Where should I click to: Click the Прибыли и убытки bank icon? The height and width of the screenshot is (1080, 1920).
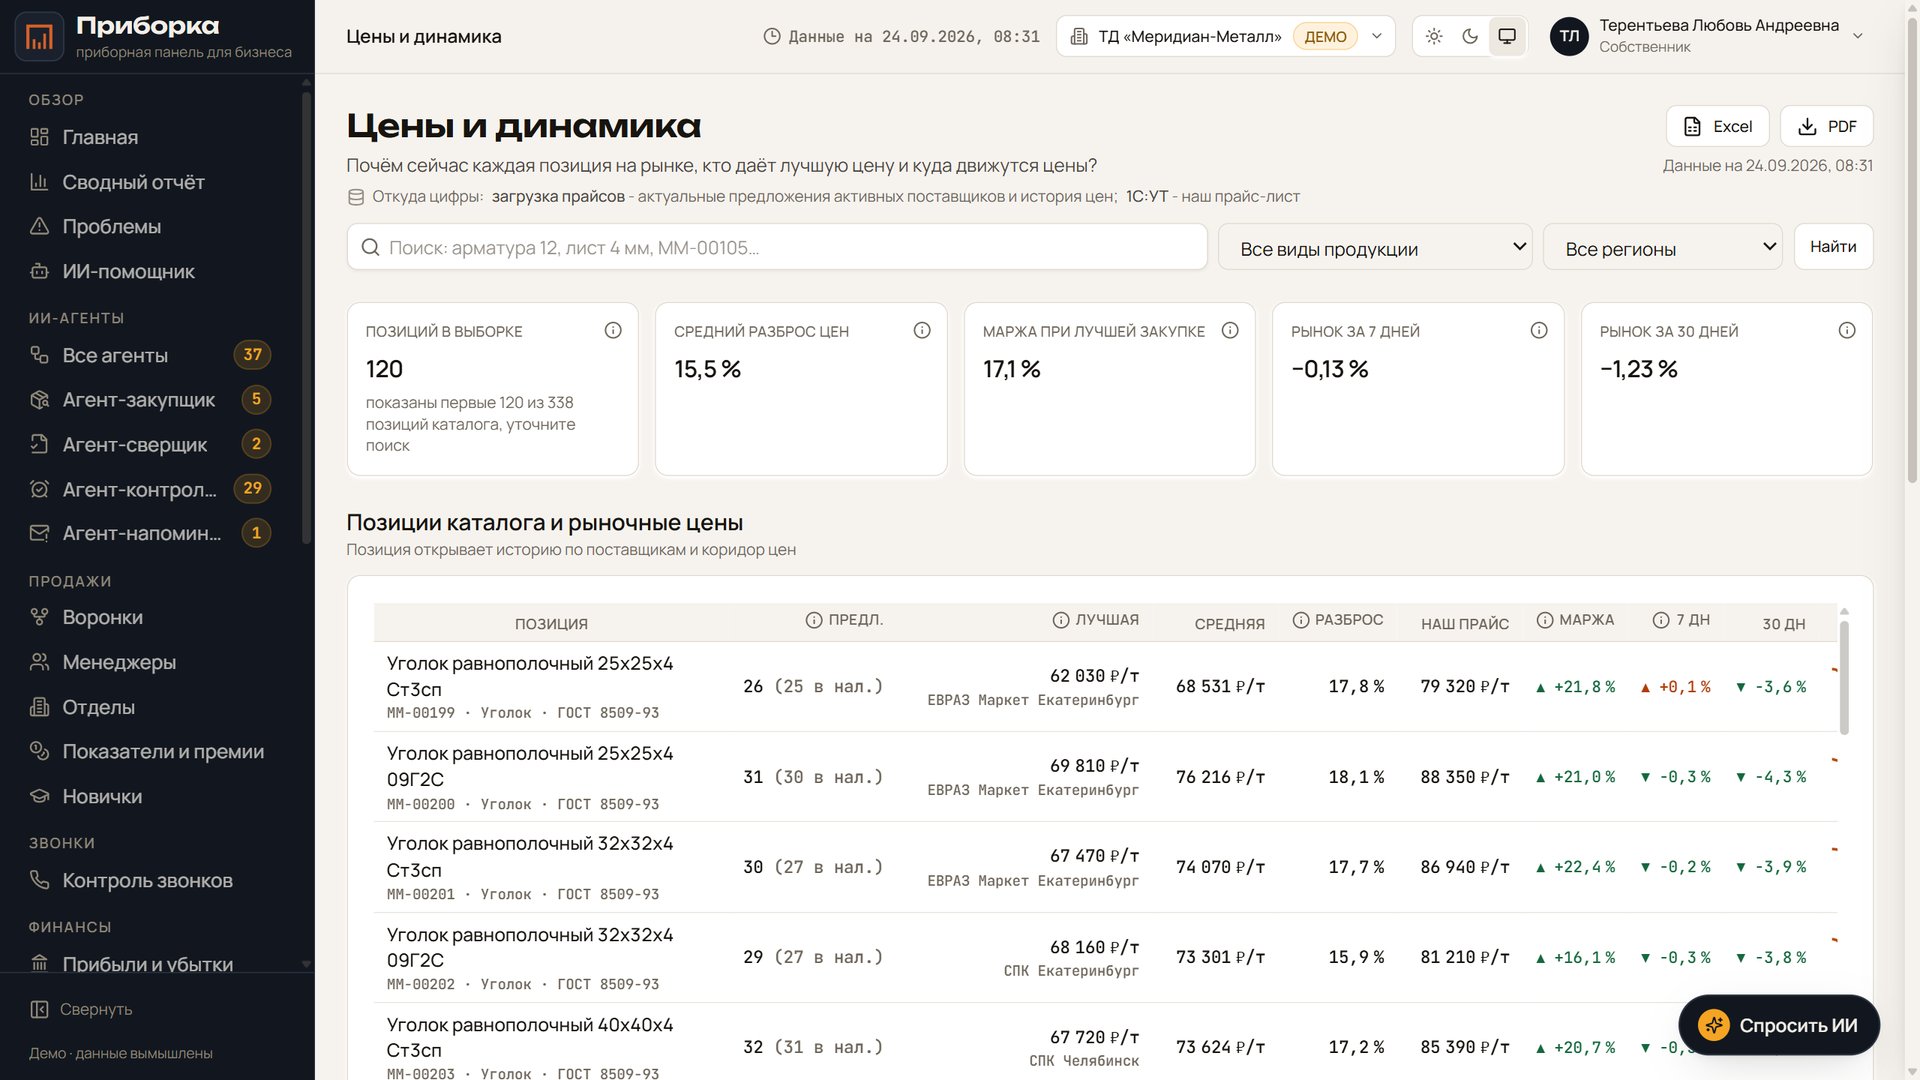[x=39, y=964]
